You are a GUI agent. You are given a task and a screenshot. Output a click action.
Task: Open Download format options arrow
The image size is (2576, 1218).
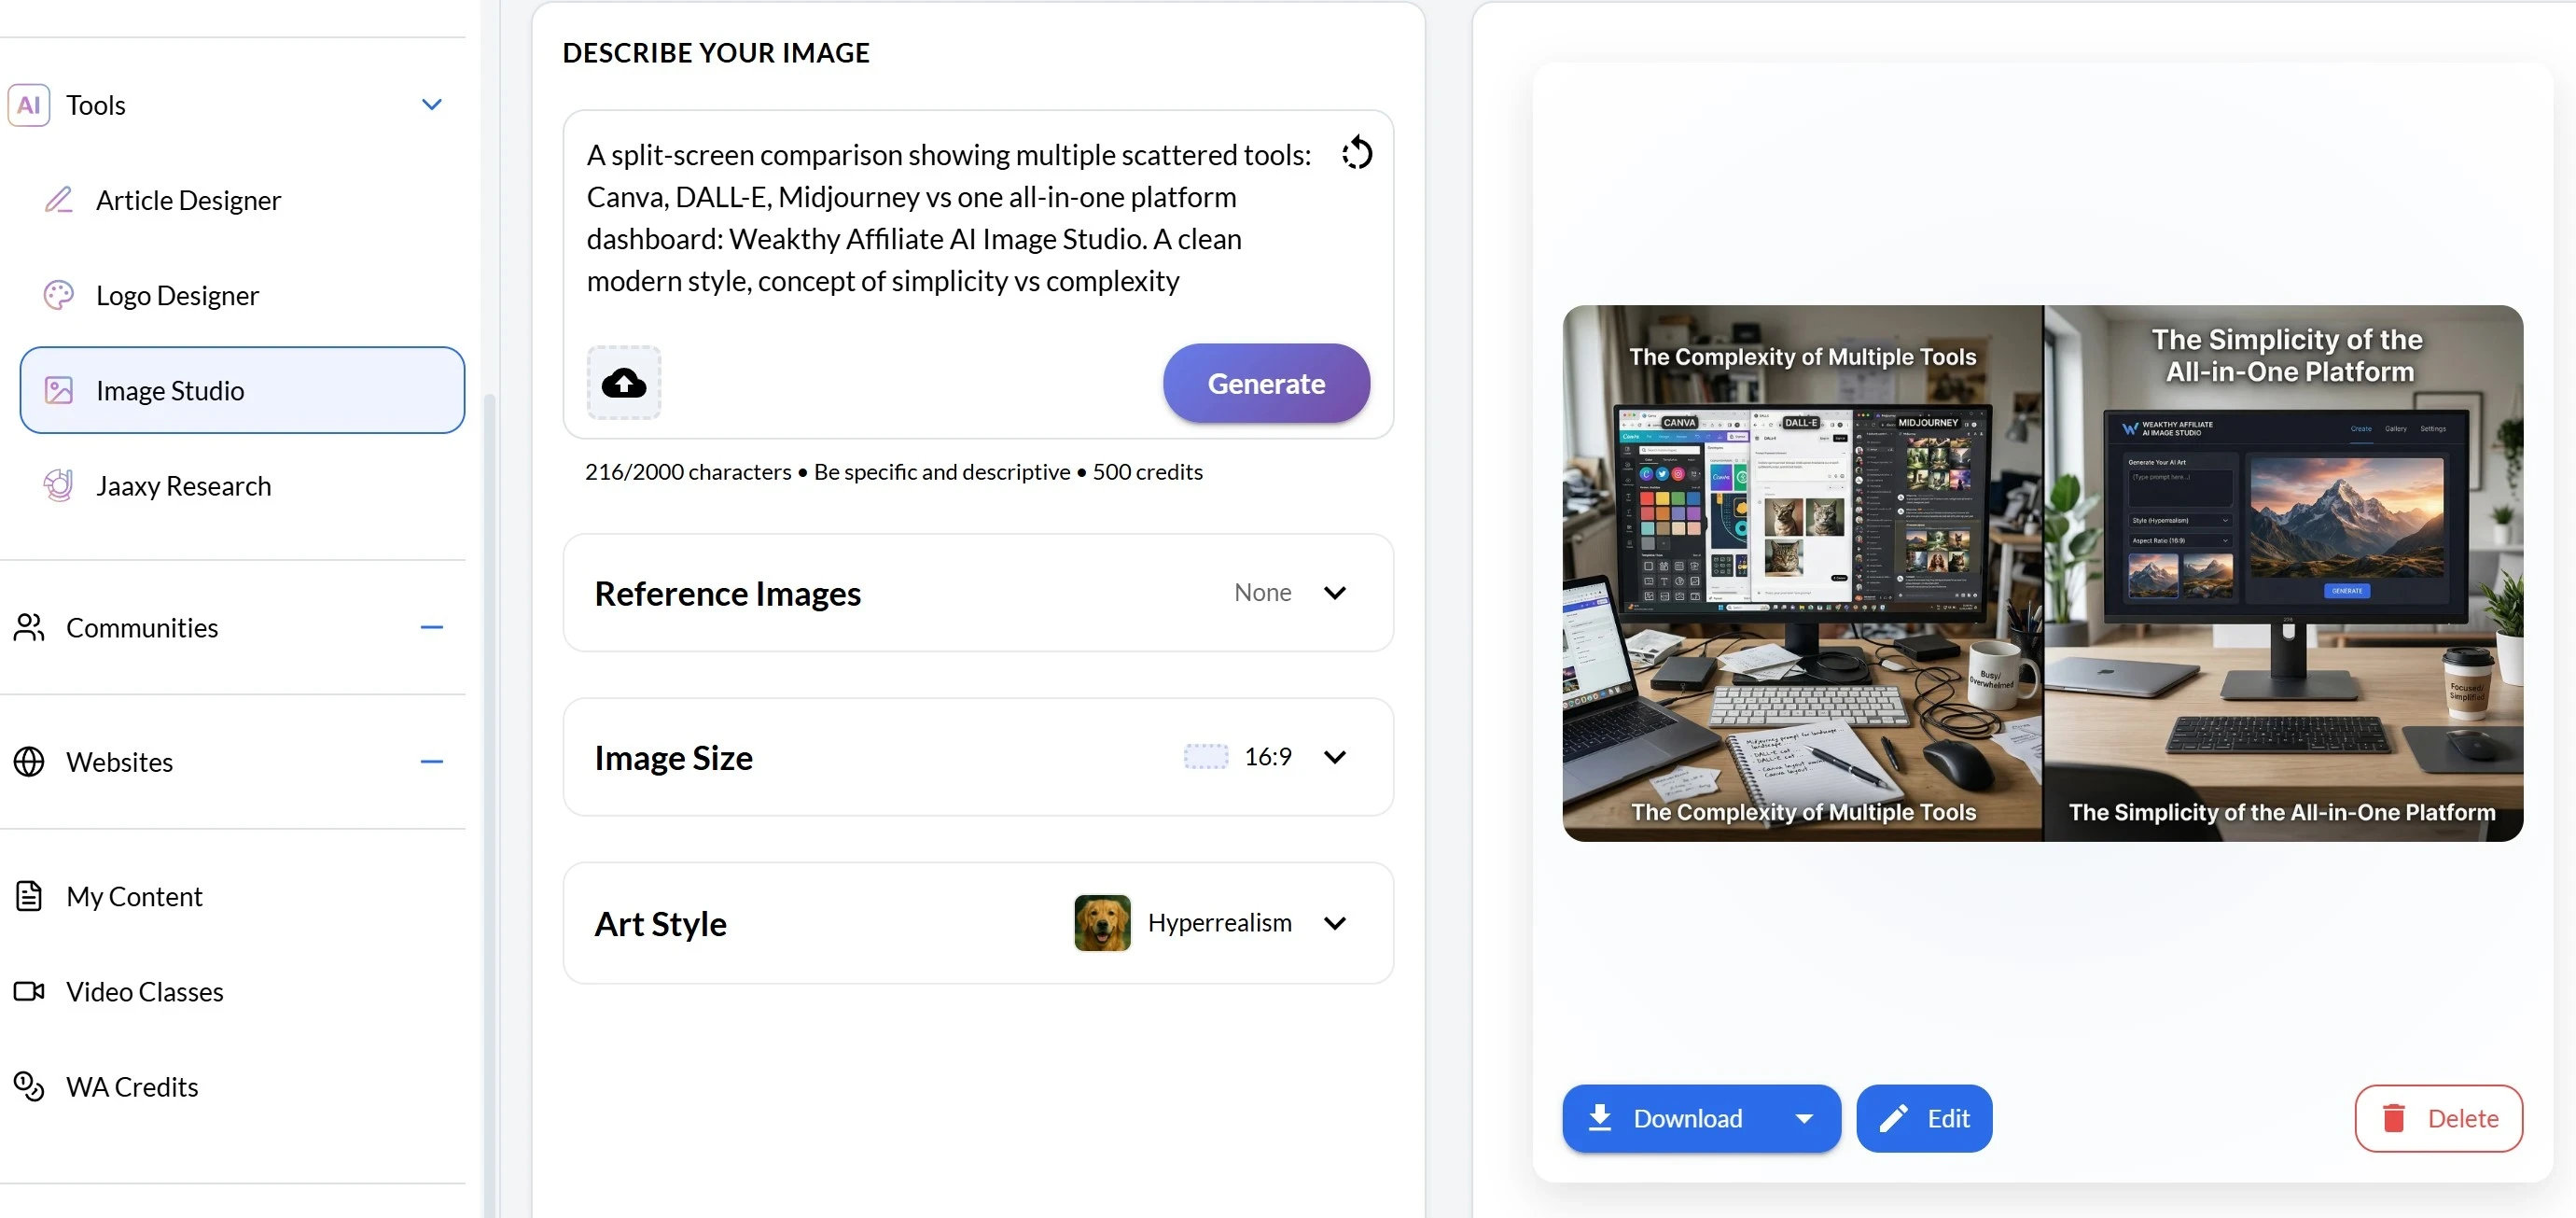(x=1803, y=1119)
